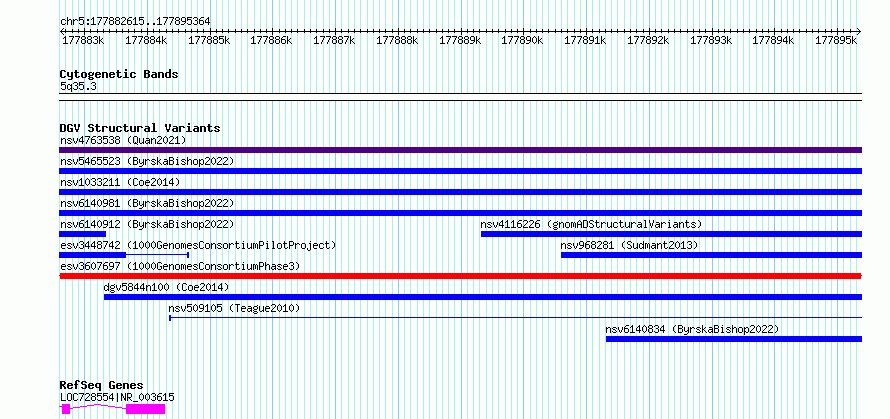Click the nsv4763538 (Quan2021) variant bar

460,150
